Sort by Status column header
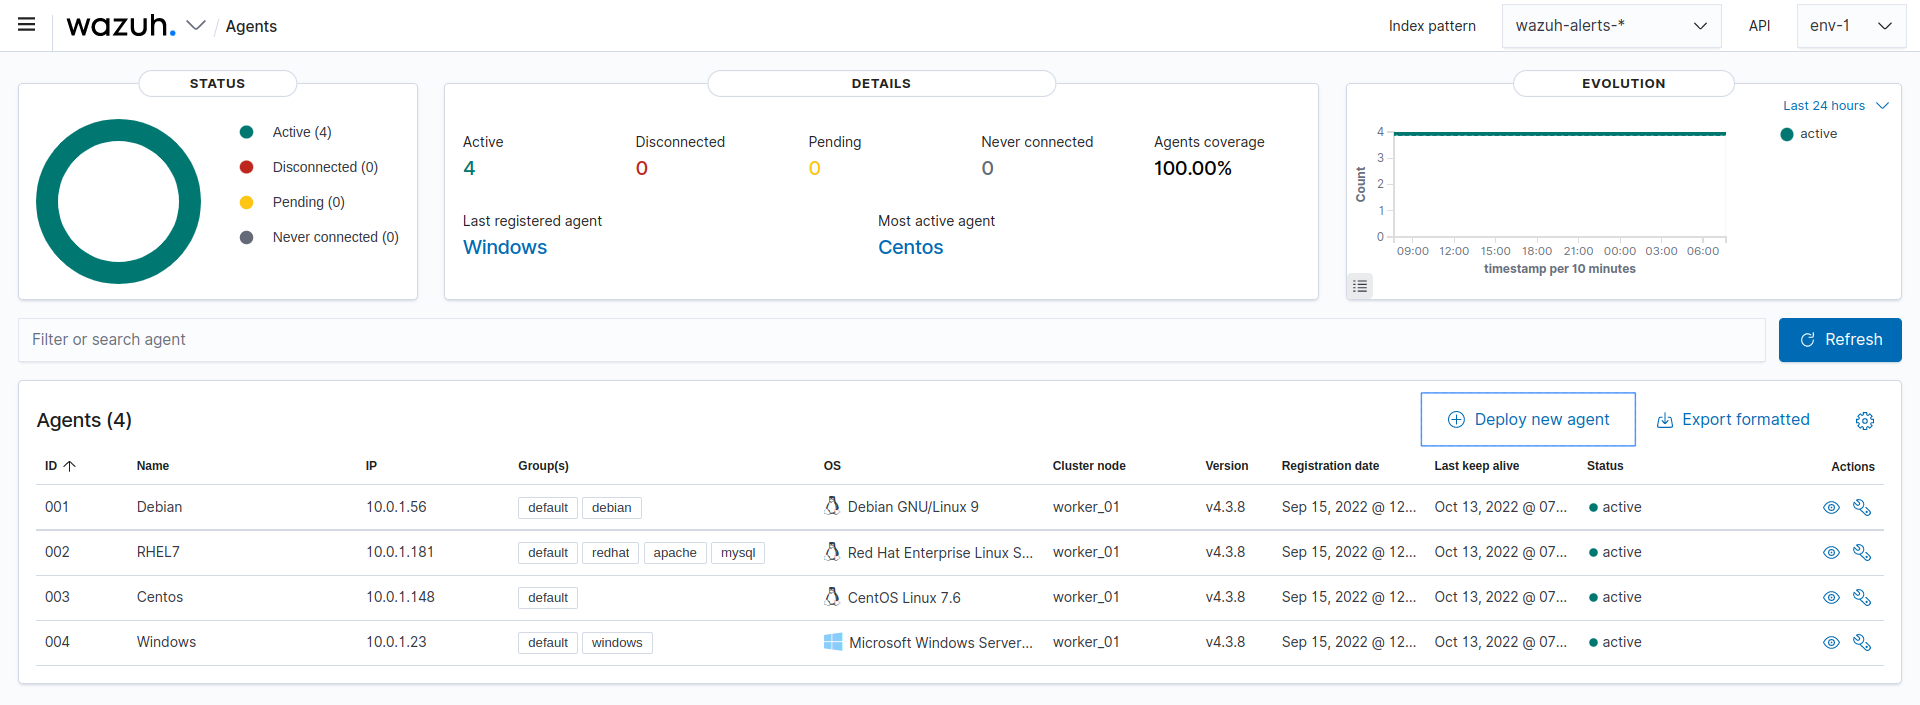The height and width of the screenshot is (705, 1920). point(1605,466)
